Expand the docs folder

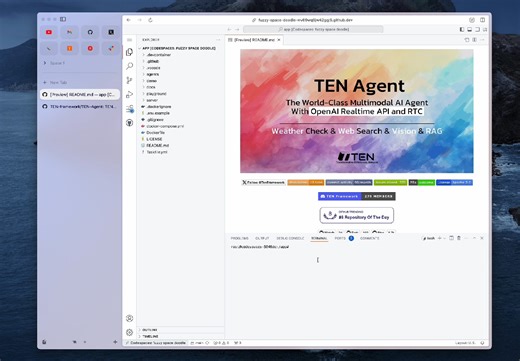[180, 87]
